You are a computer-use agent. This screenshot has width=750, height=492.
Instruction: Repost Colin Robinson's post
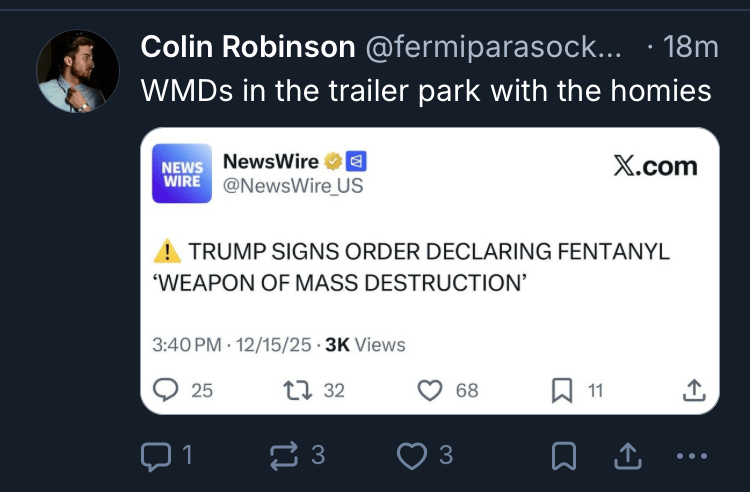tap(284, 455)
